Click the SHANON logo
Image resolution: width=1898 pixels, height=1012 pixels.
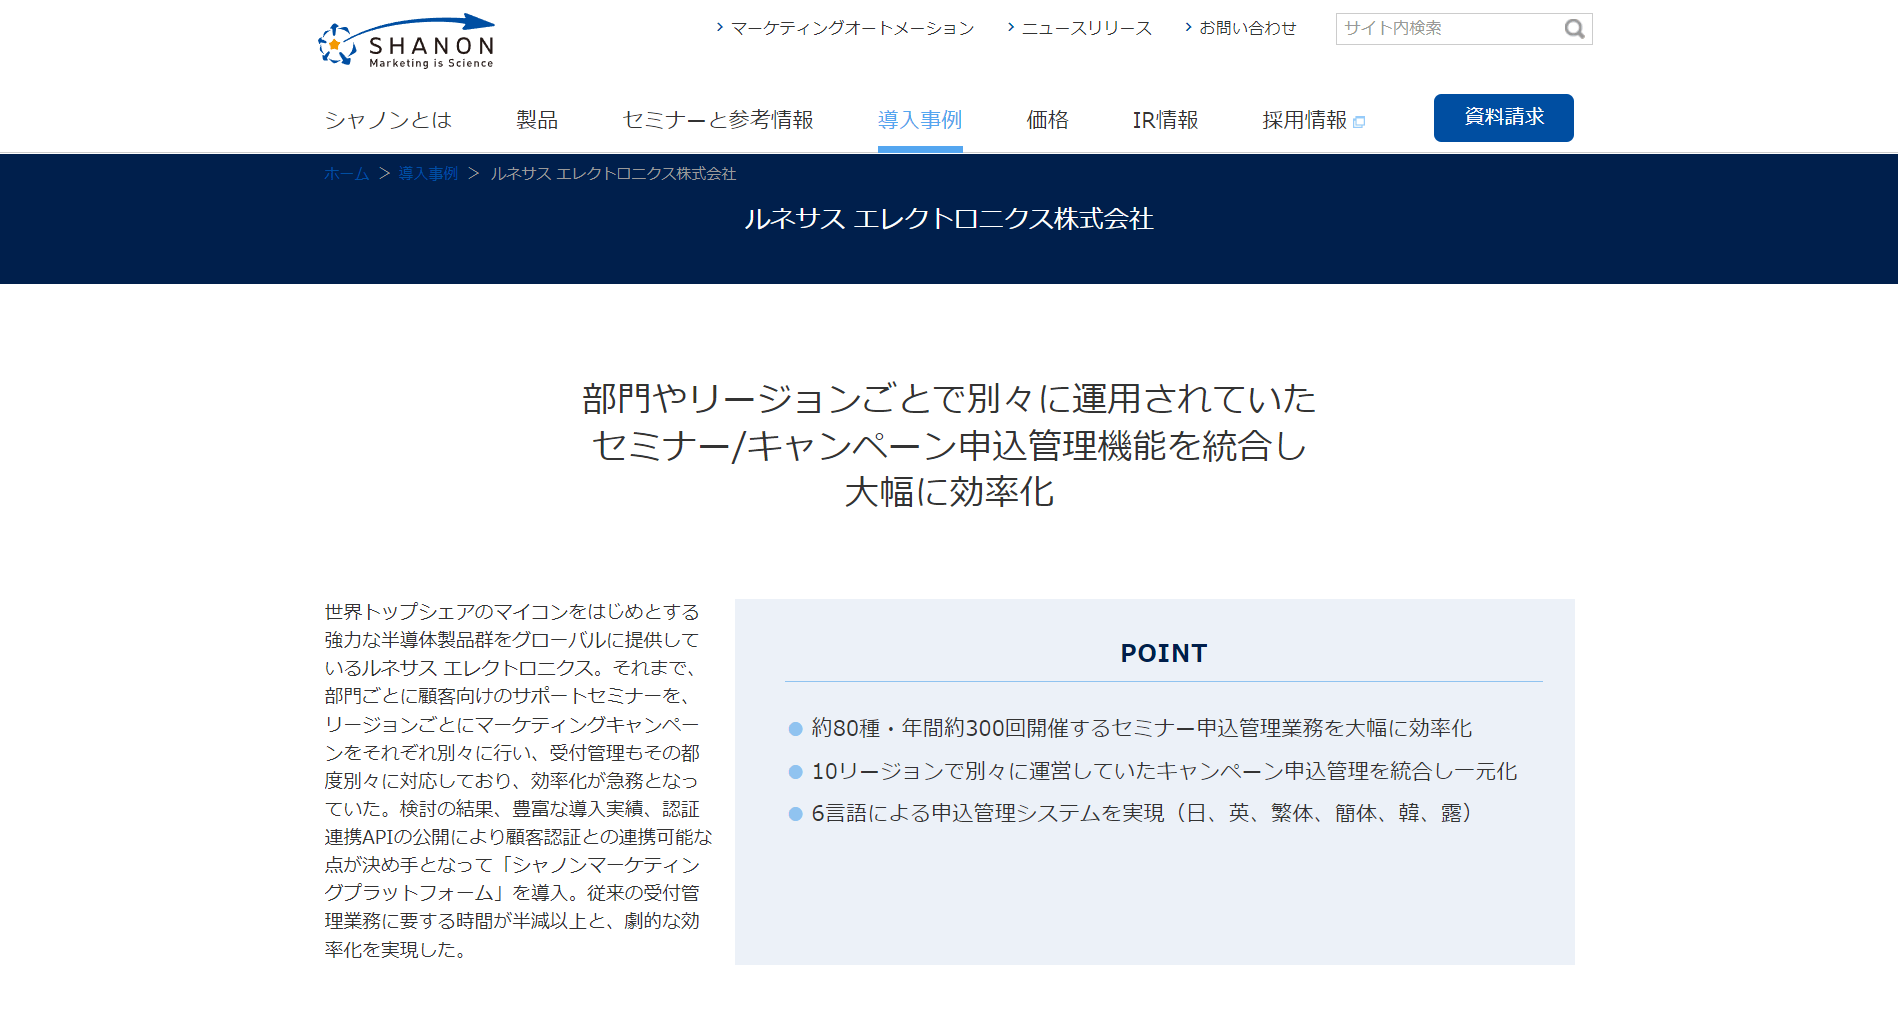pos(407,41)
